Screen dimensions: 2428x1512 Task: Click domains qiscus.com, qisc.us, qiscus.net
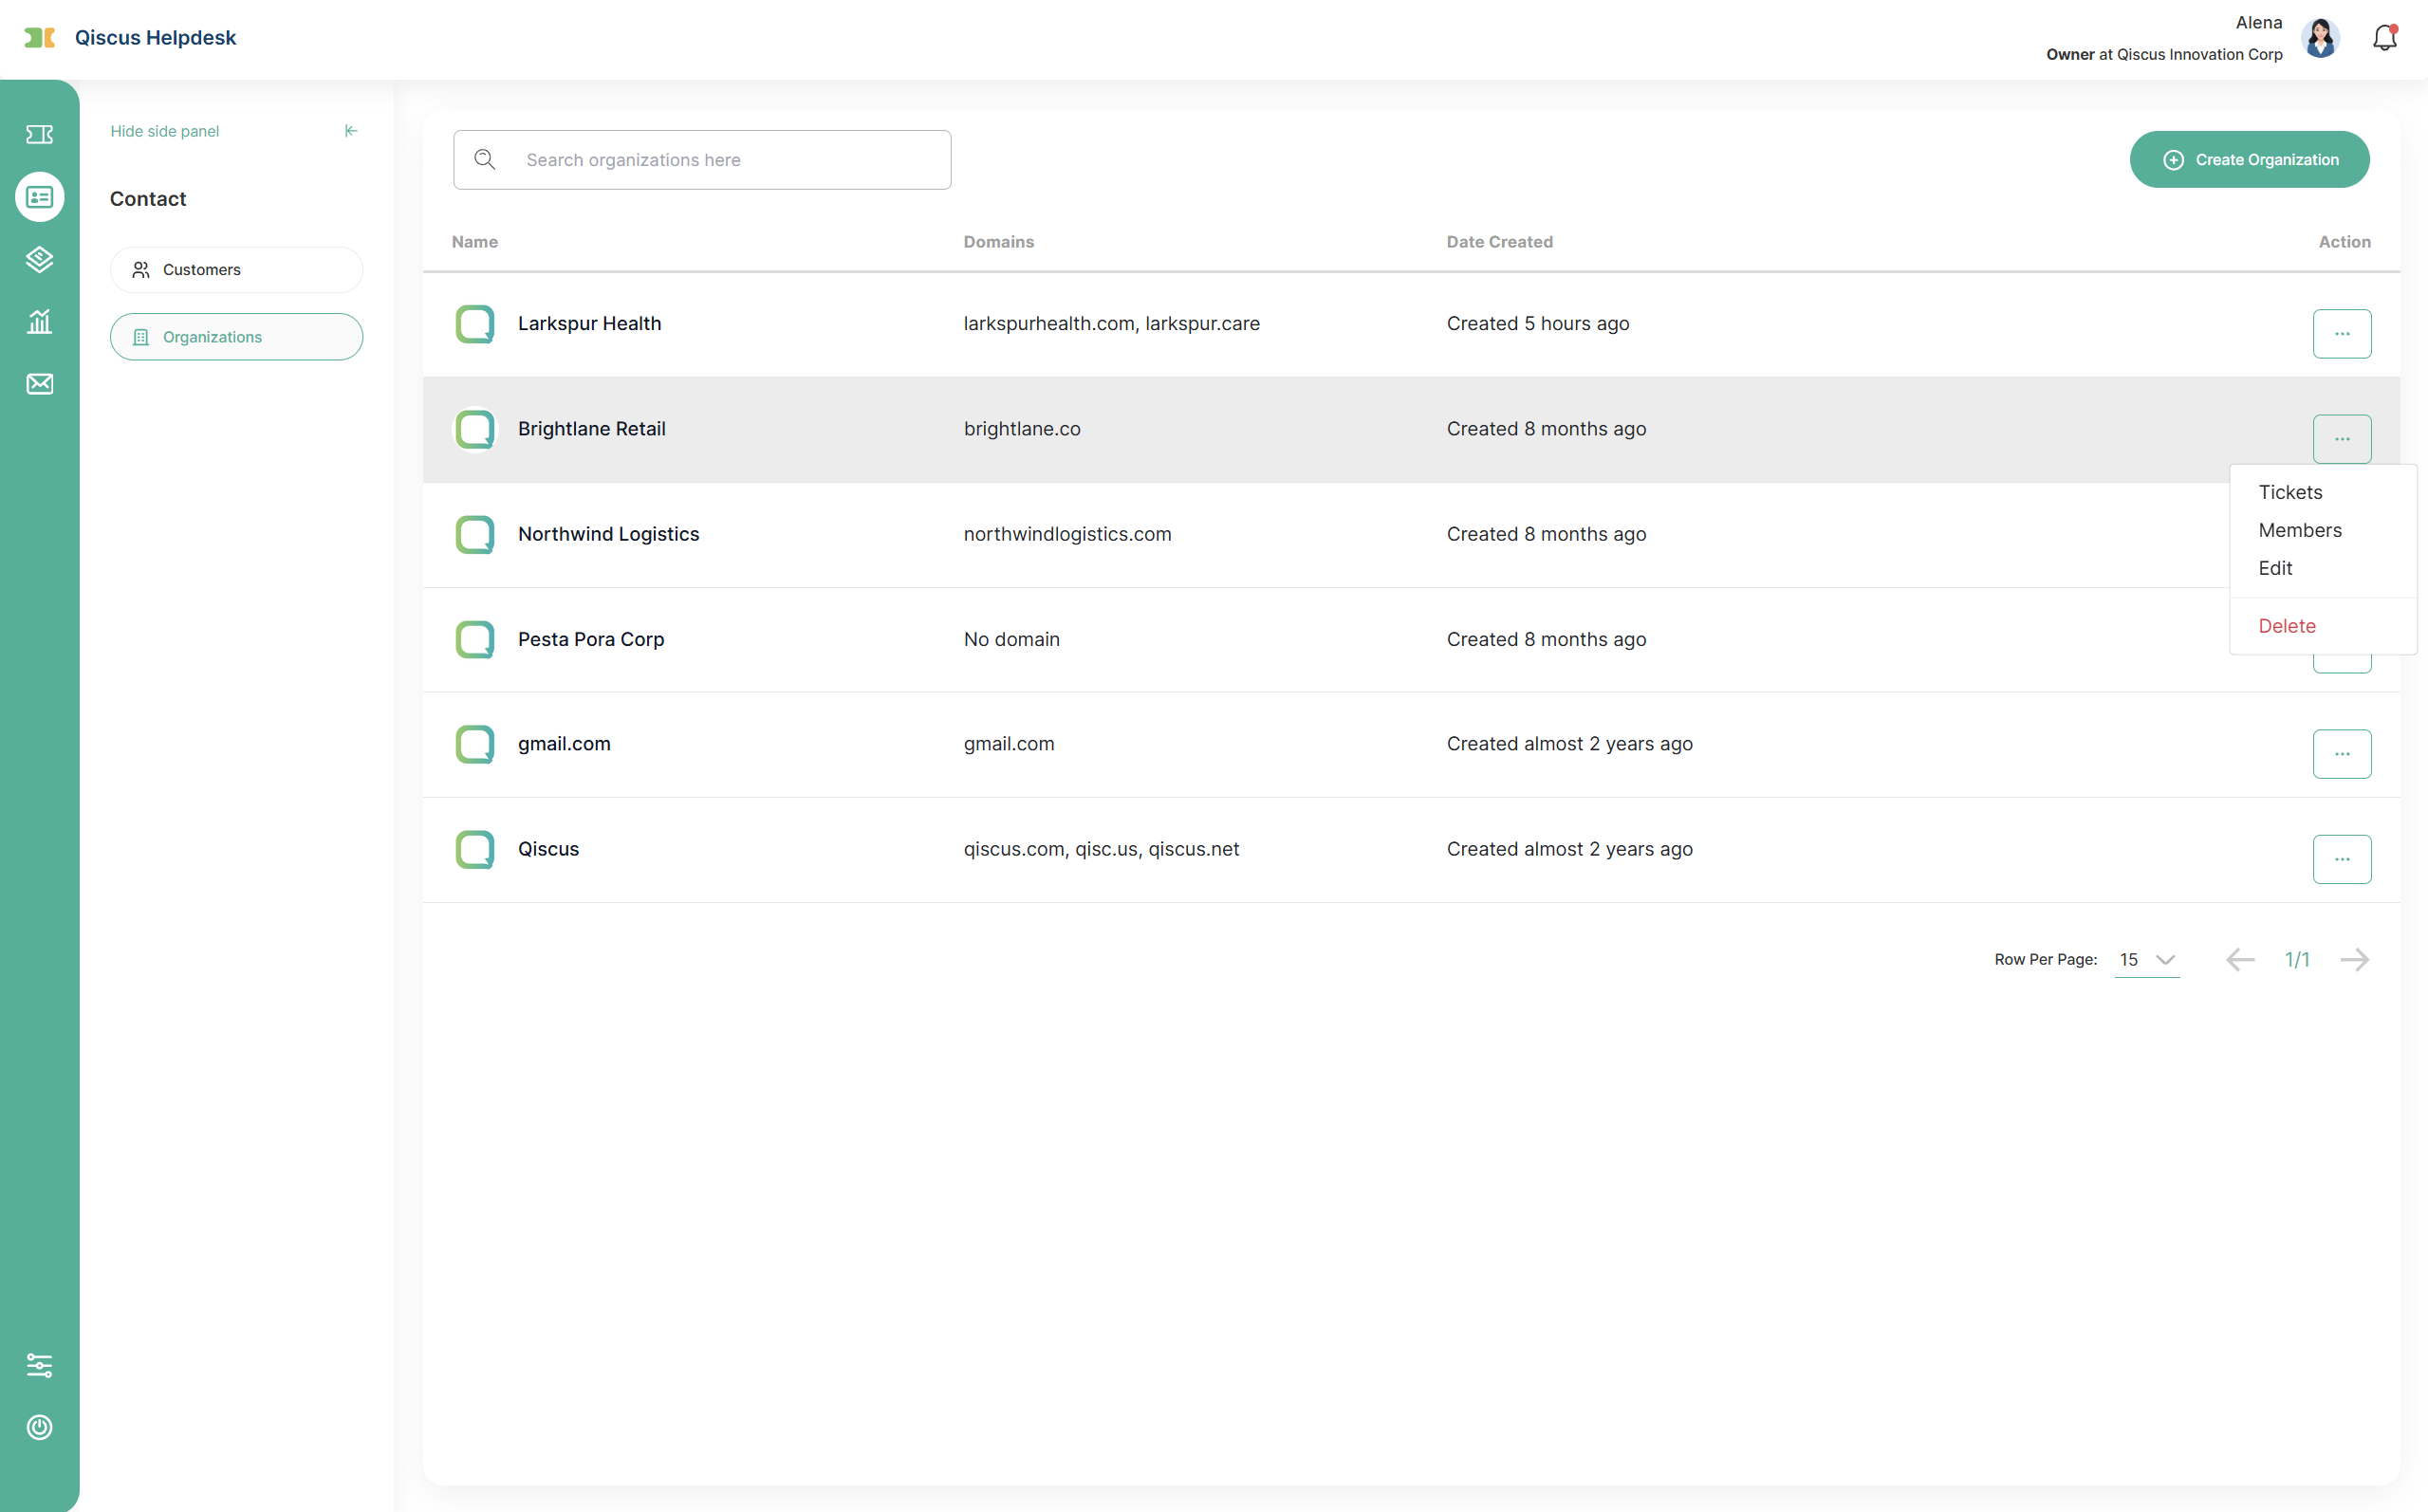pos(1101,849)
